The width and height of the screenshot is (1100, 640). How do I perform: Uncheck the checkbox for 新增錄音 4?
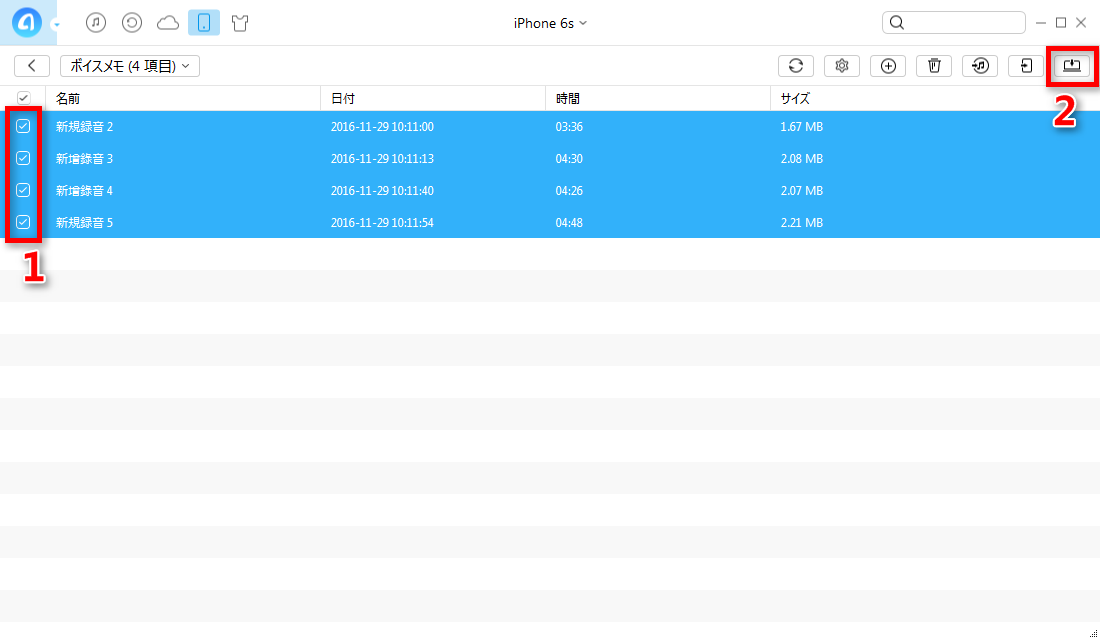point(23,190)
